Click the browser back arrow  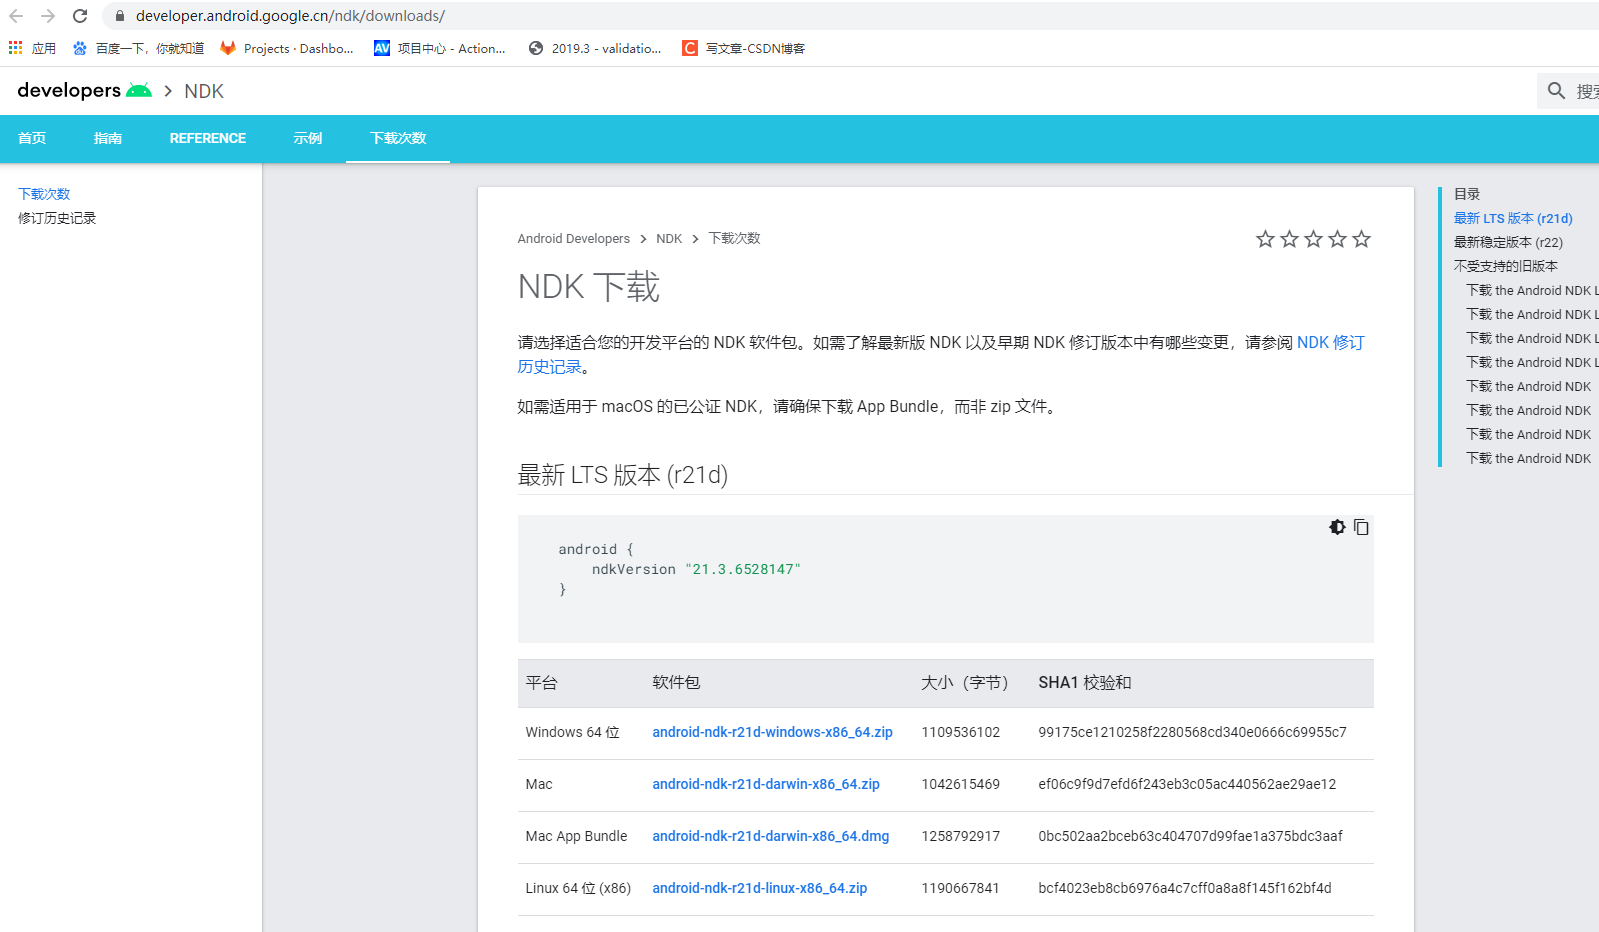(16, 16)
